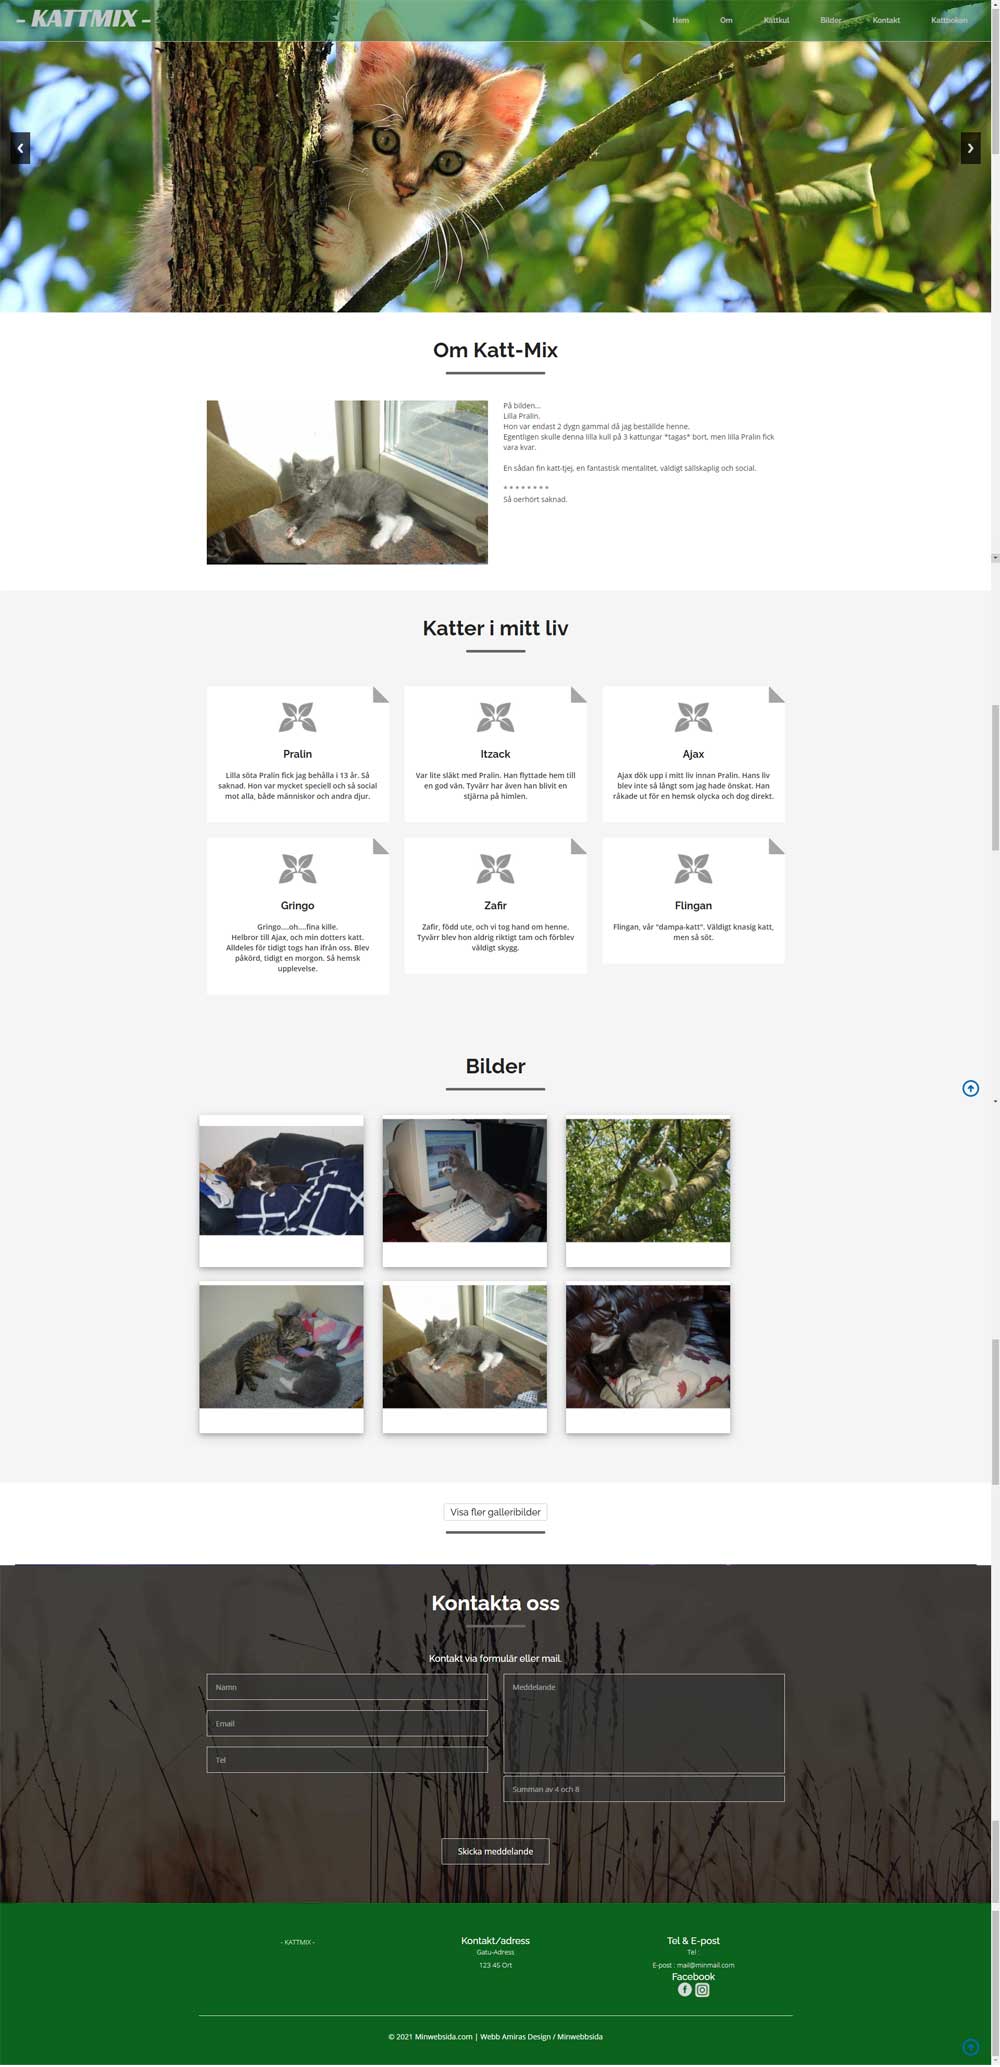Click the Meddelande text area
The width and height of the screenshot is (1000, 2067).
(x=643, y=1723)
